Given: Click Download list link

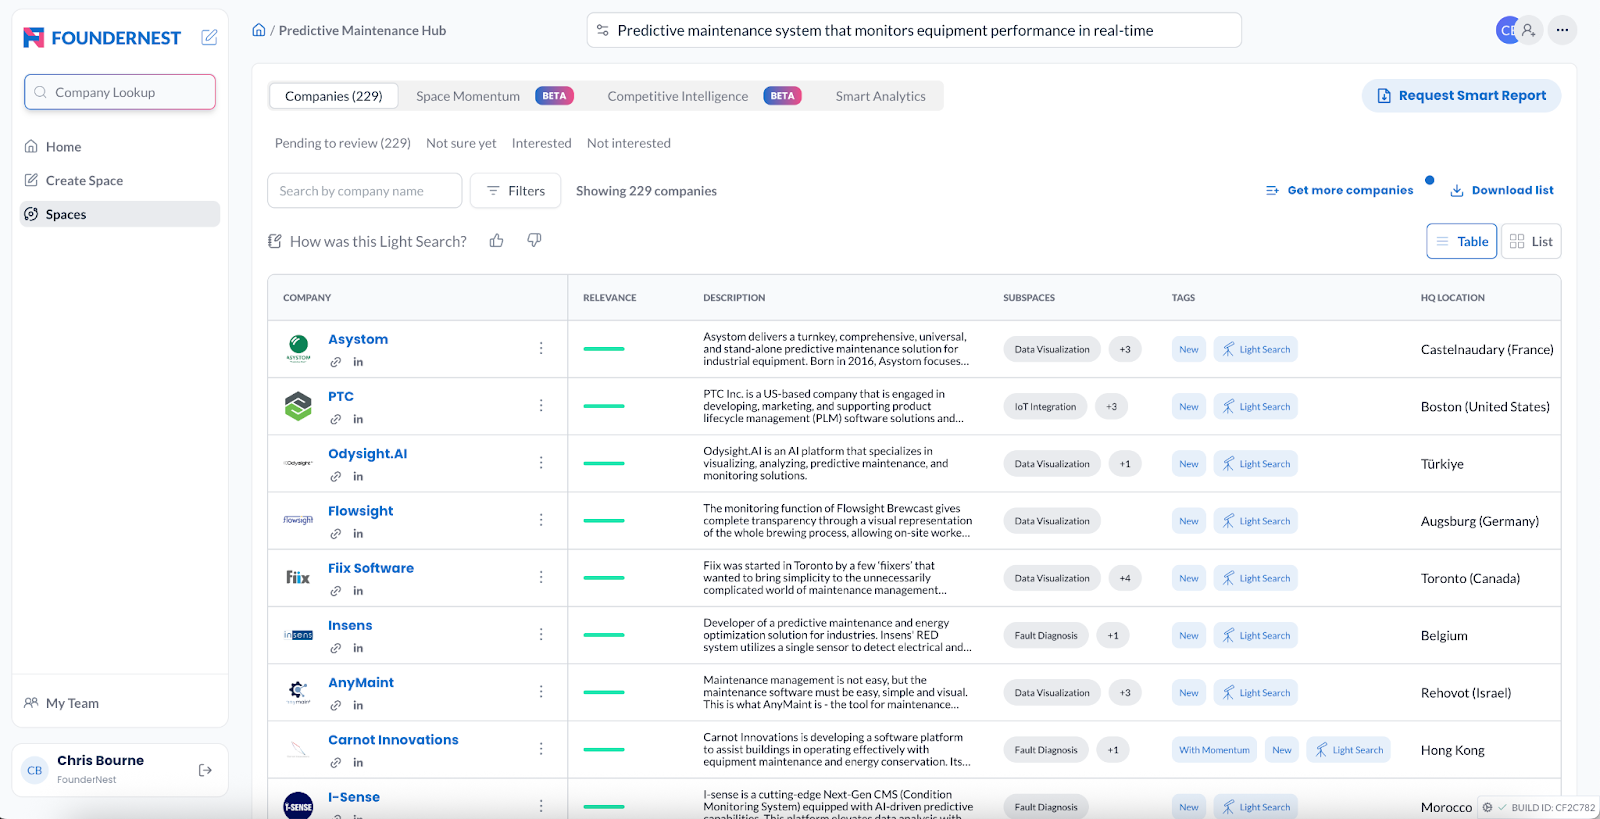Looking at the screenshot, I should (x=1502, y=190).
